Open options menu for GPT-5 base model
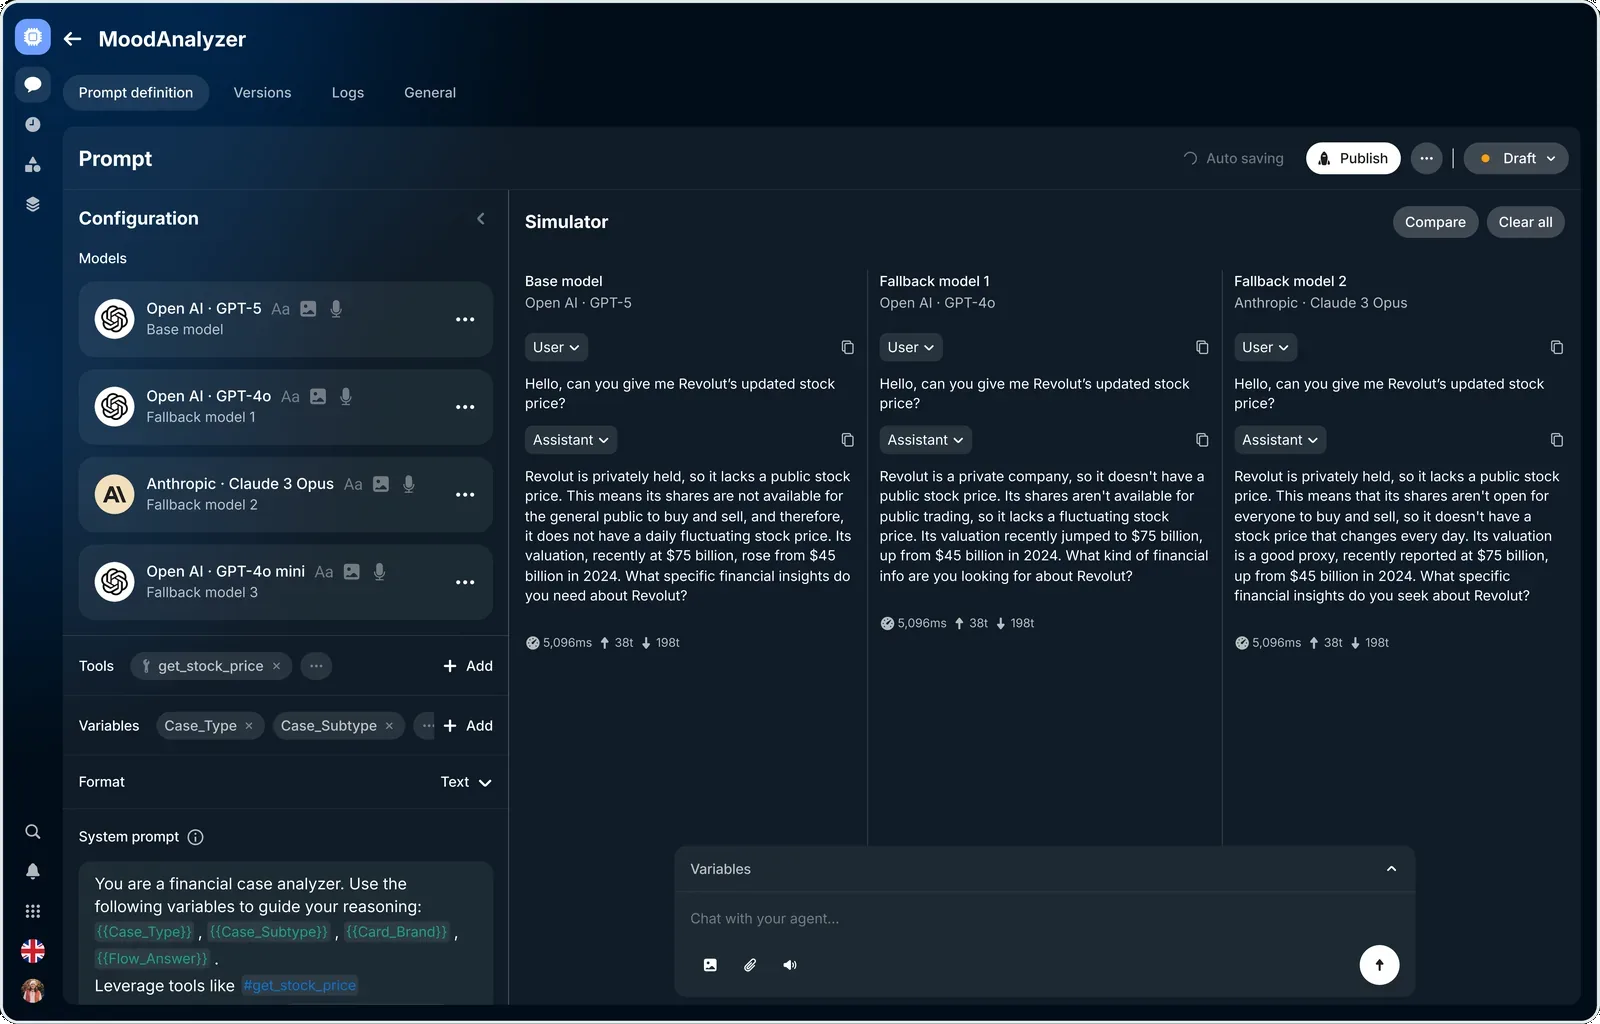The image size is (1600, 1024). tap(465, 319)
